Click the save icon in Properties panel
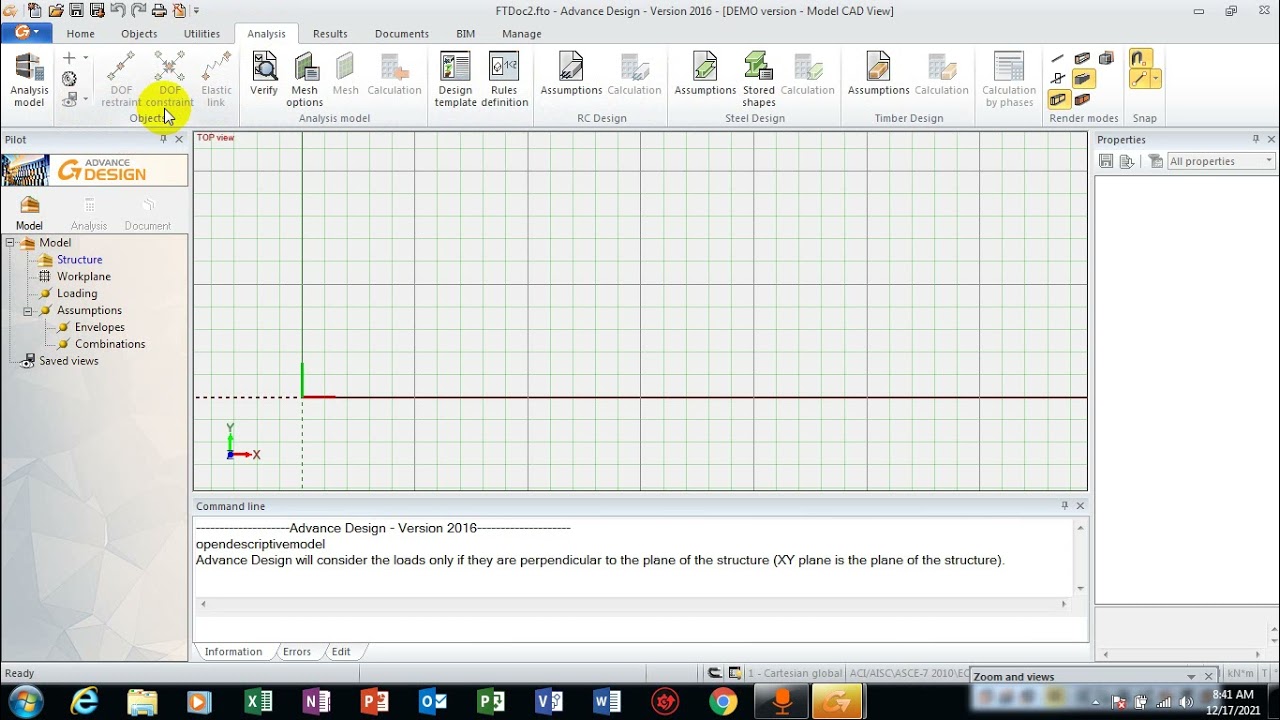This screenshot has width=1280, height=720. 1106,161
